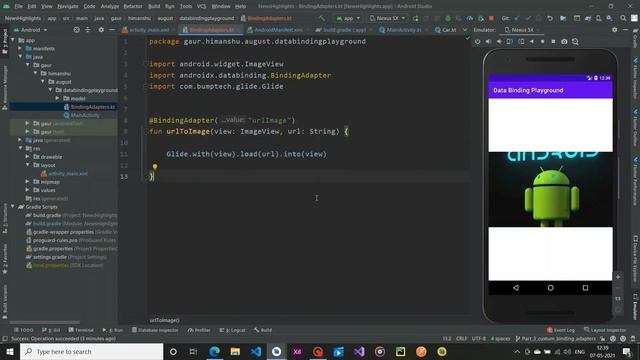Click the emulator back triangle toolbar icon
Image resolution: width=640 pixels, height=360 pixels.
click(532, 41)
